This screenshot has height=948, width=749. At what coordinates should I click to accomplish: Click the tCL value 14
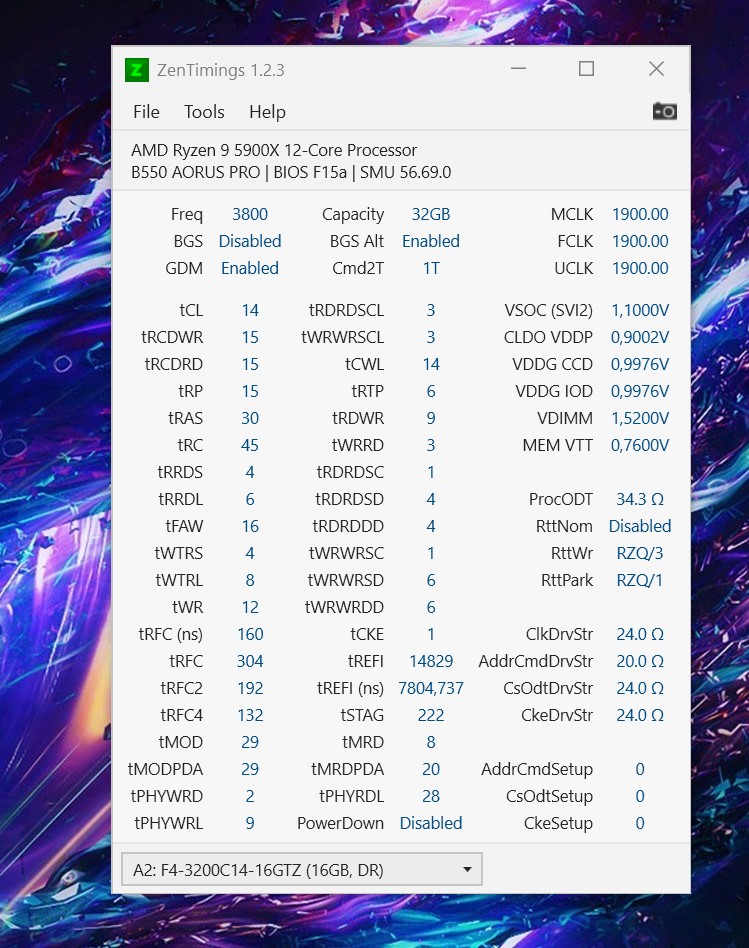click(250, 310)
